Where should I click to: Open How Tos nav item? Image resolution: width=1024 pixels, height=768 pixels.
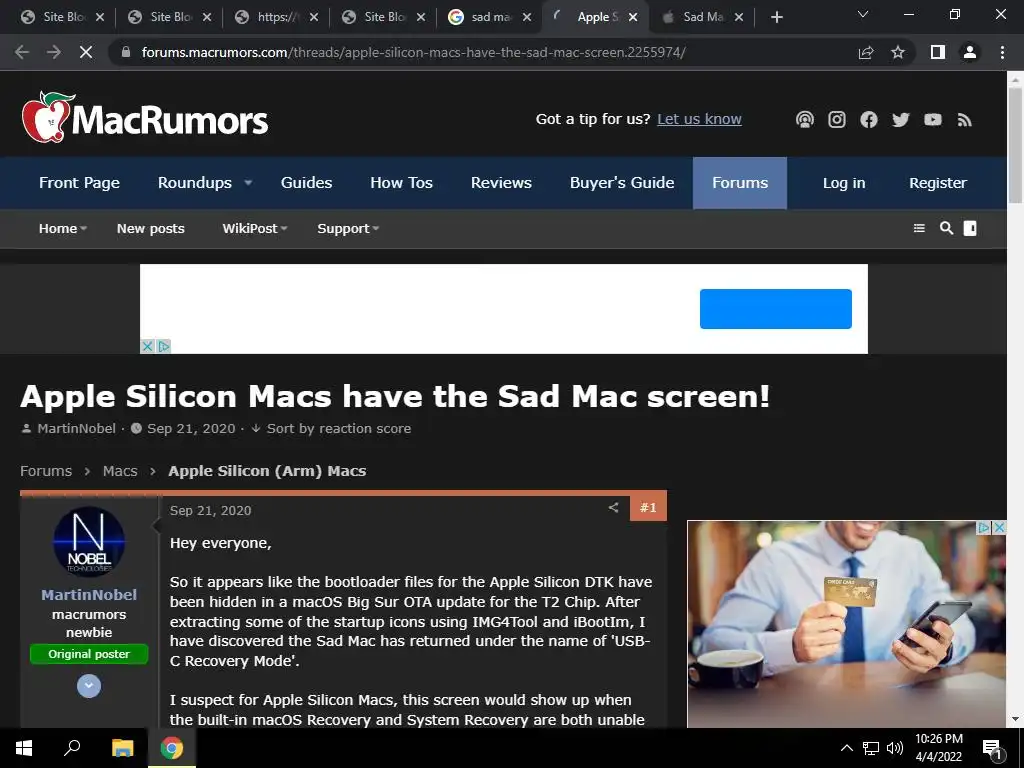point(402,183)
